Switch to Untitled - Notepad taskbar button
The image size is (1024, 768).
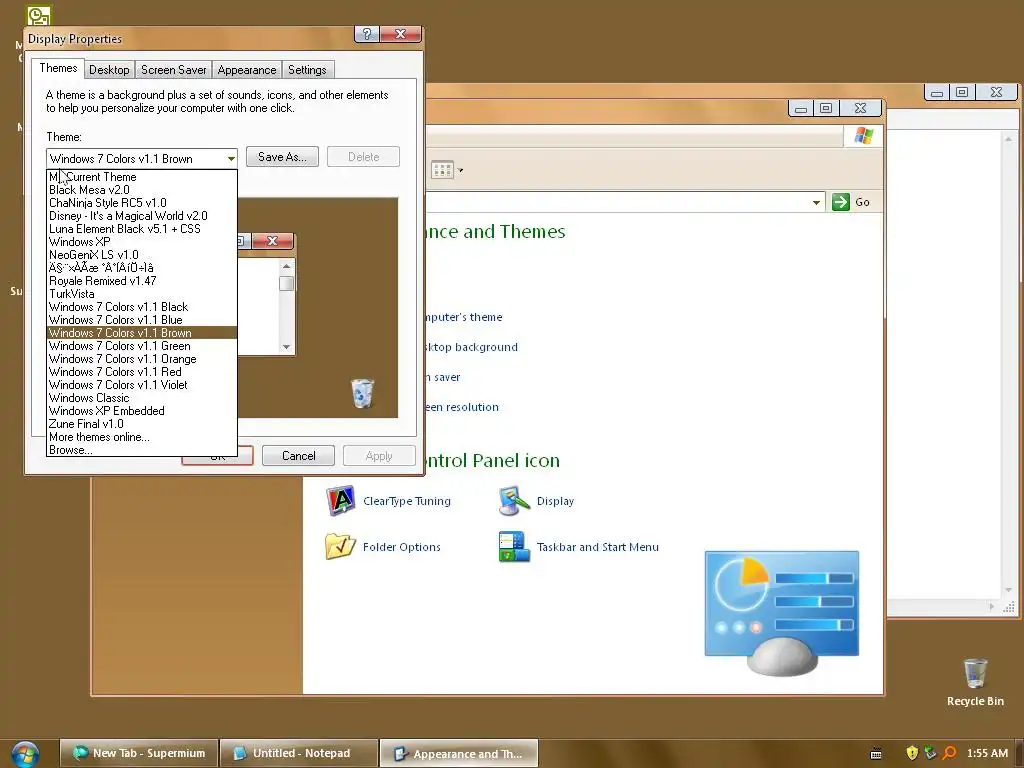(299, 753)
